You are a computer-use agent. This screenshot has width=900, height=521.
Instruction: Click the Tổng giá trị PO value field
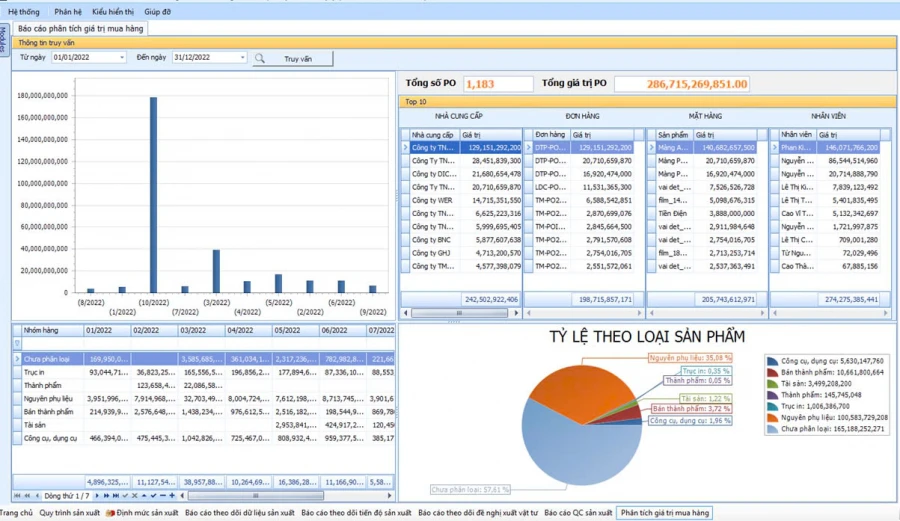tap(682, 84)
